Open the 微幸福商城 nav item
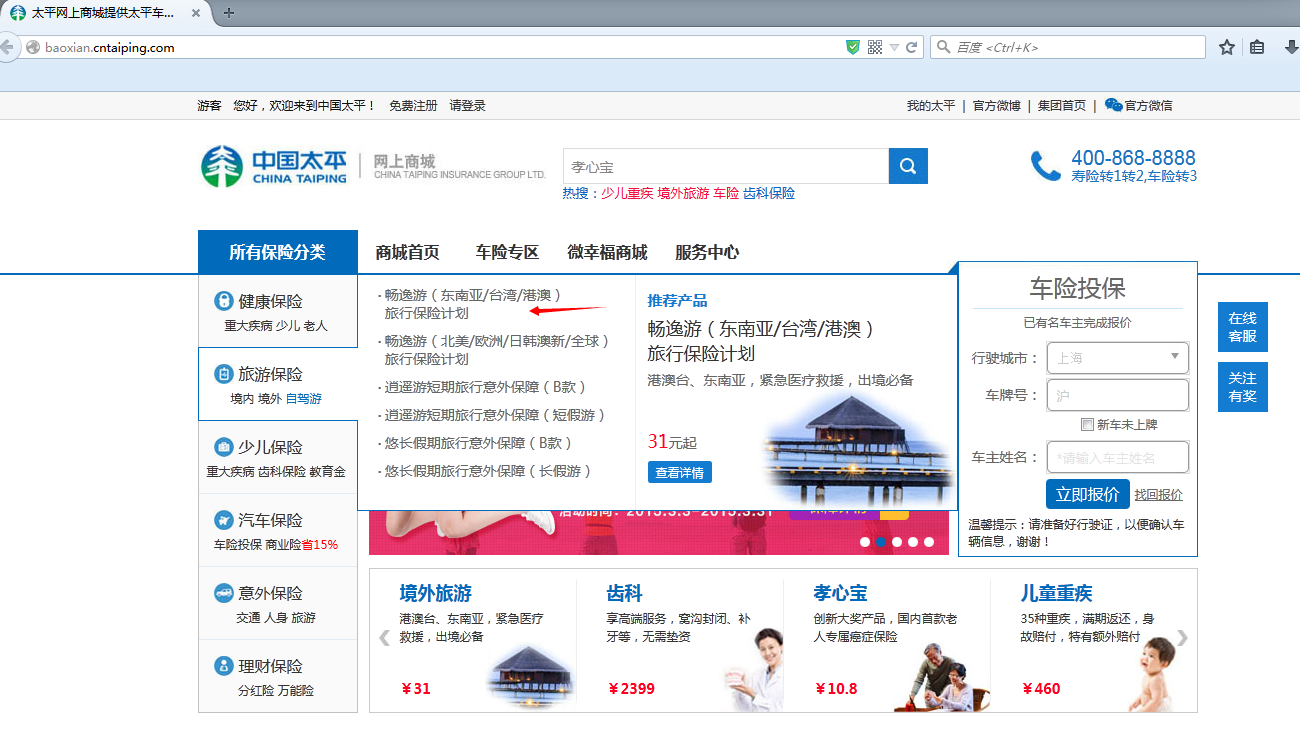The image size is (1300, 732). coord(607,252)
